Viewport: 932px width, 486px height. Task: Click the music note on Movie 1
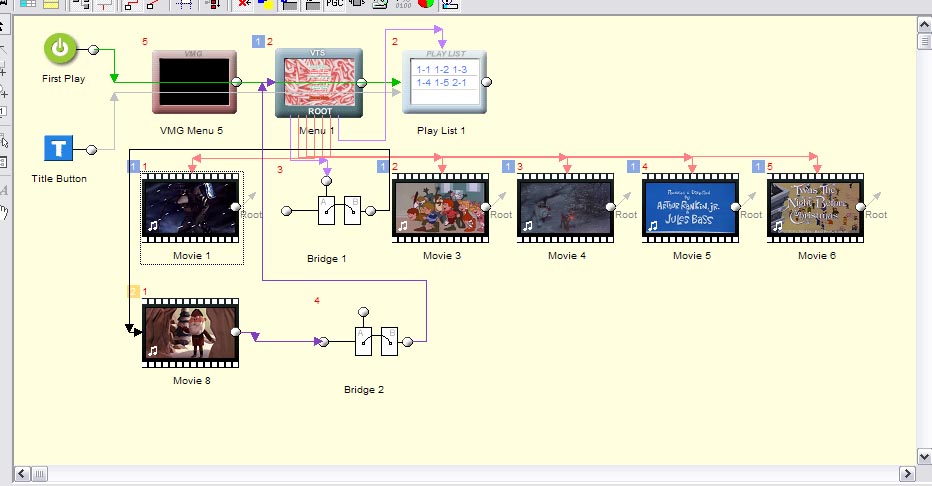(x=153, y=225)
